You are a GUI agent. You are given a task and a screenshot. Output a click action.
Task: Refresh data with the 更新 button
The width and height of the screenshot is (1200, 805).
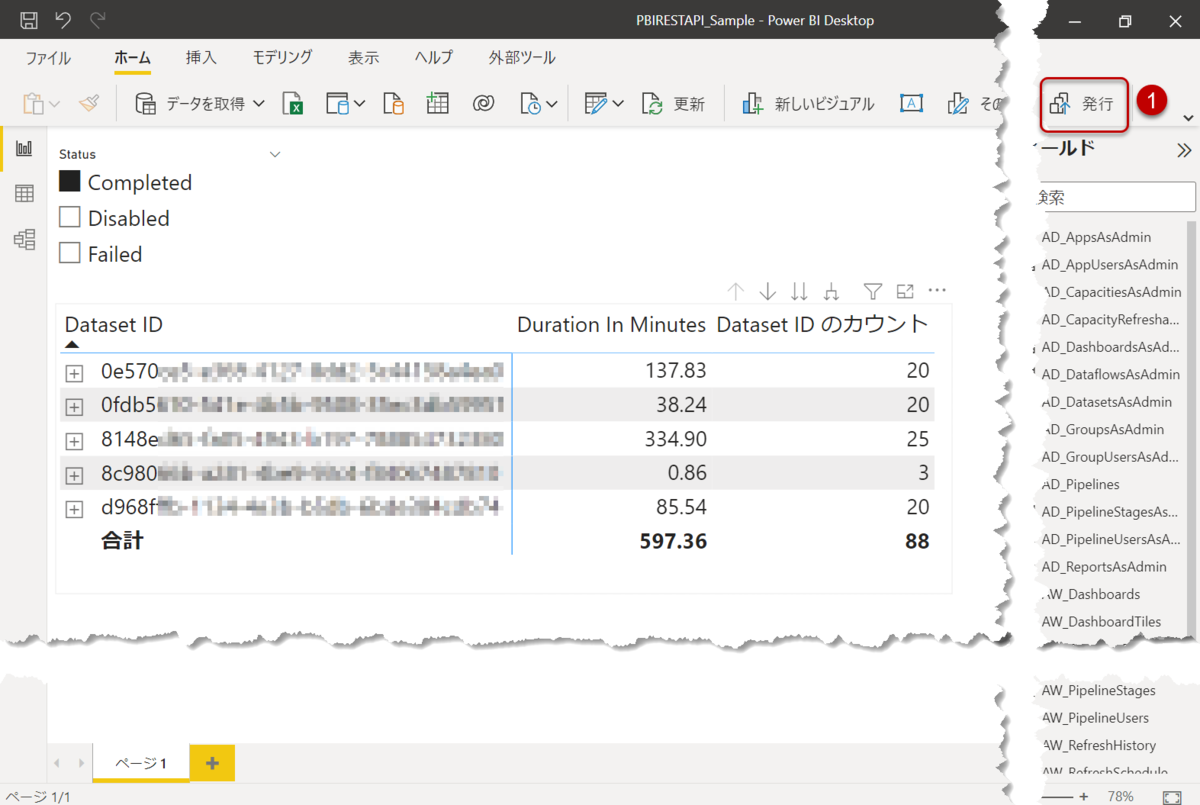tap(673, 104)
